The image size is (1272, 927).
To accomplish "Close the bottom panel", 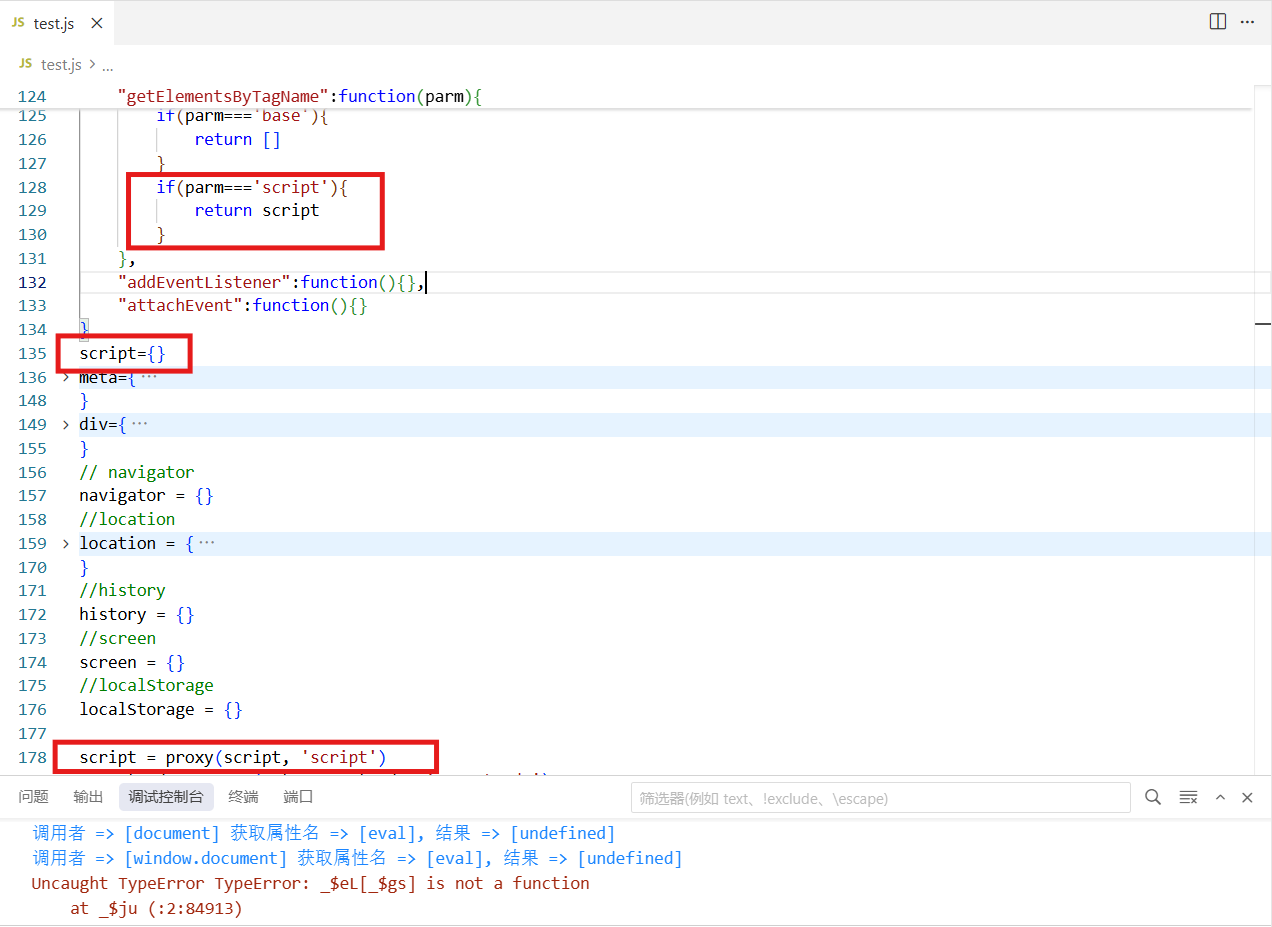I will tap(1247, 797).
